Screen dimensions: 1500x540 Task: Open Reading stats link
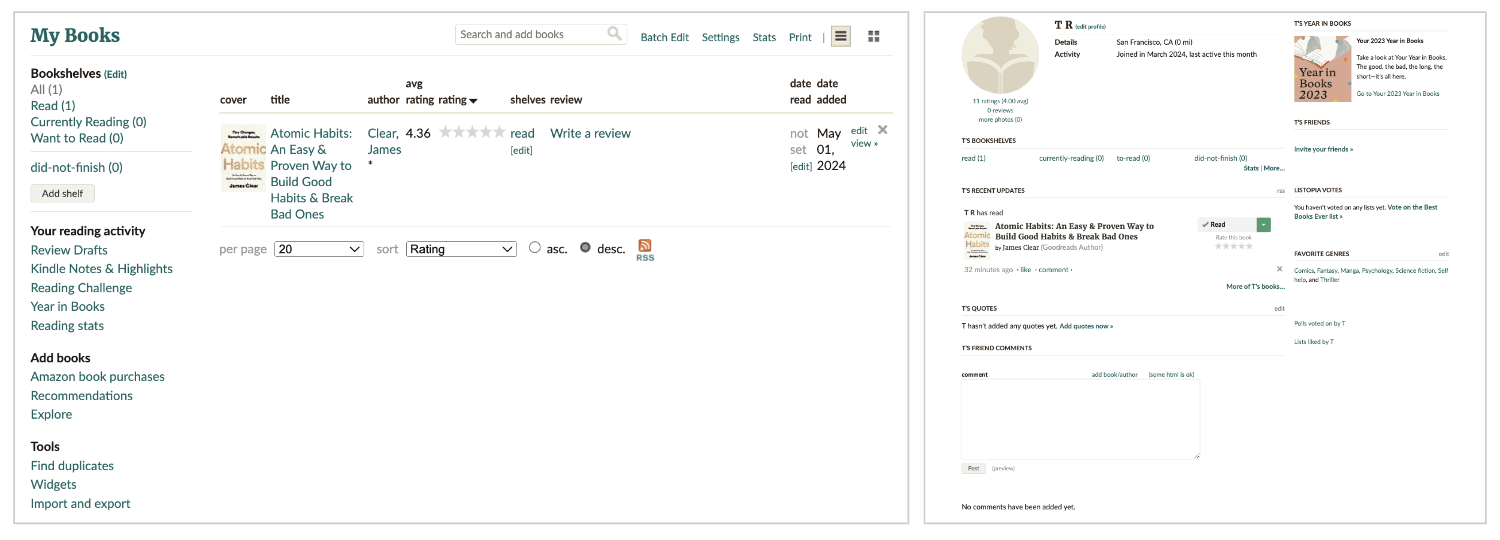(67, 326)
